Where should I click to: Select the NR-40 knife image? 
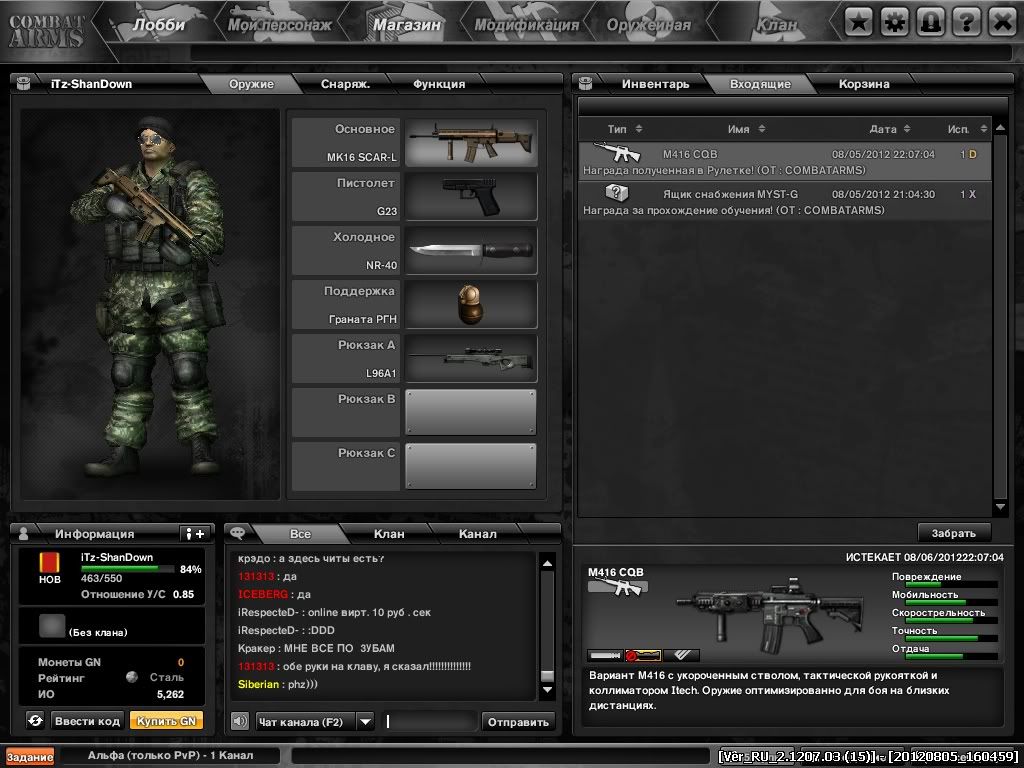tap(471, 250)
